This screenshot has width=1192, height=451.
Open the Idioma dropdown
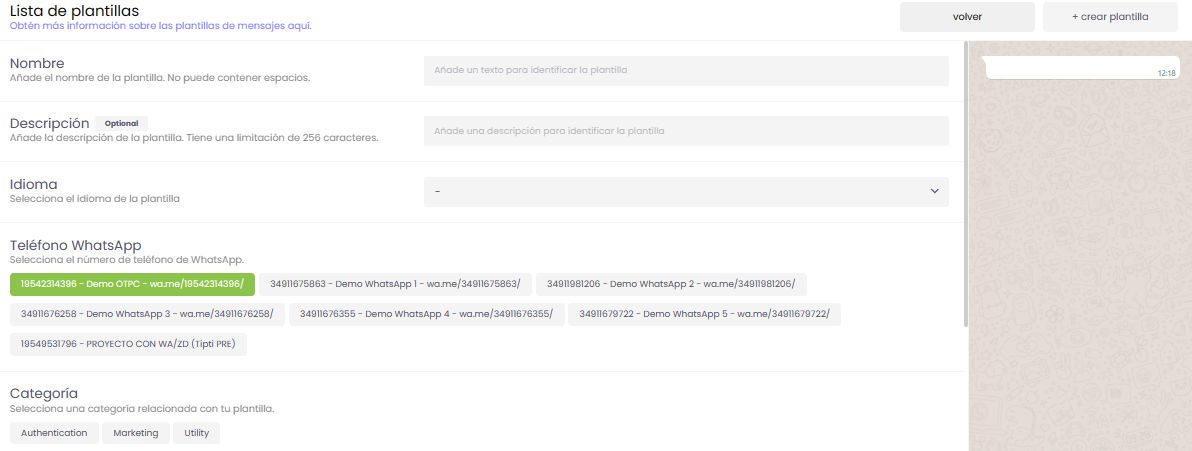pyautogui.click(x=686, y=192)
